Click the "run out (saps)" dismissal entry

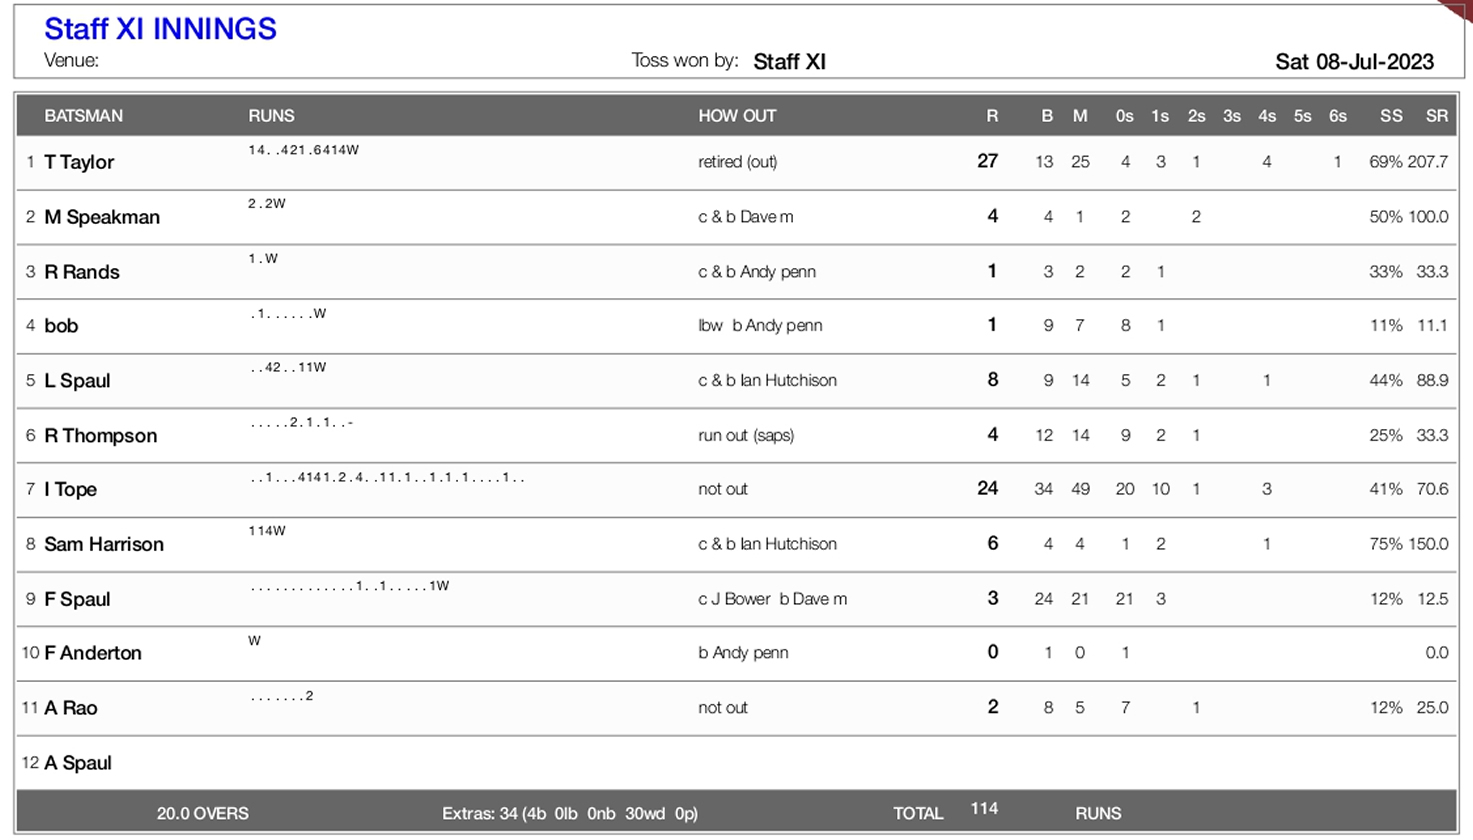[746, 435]
